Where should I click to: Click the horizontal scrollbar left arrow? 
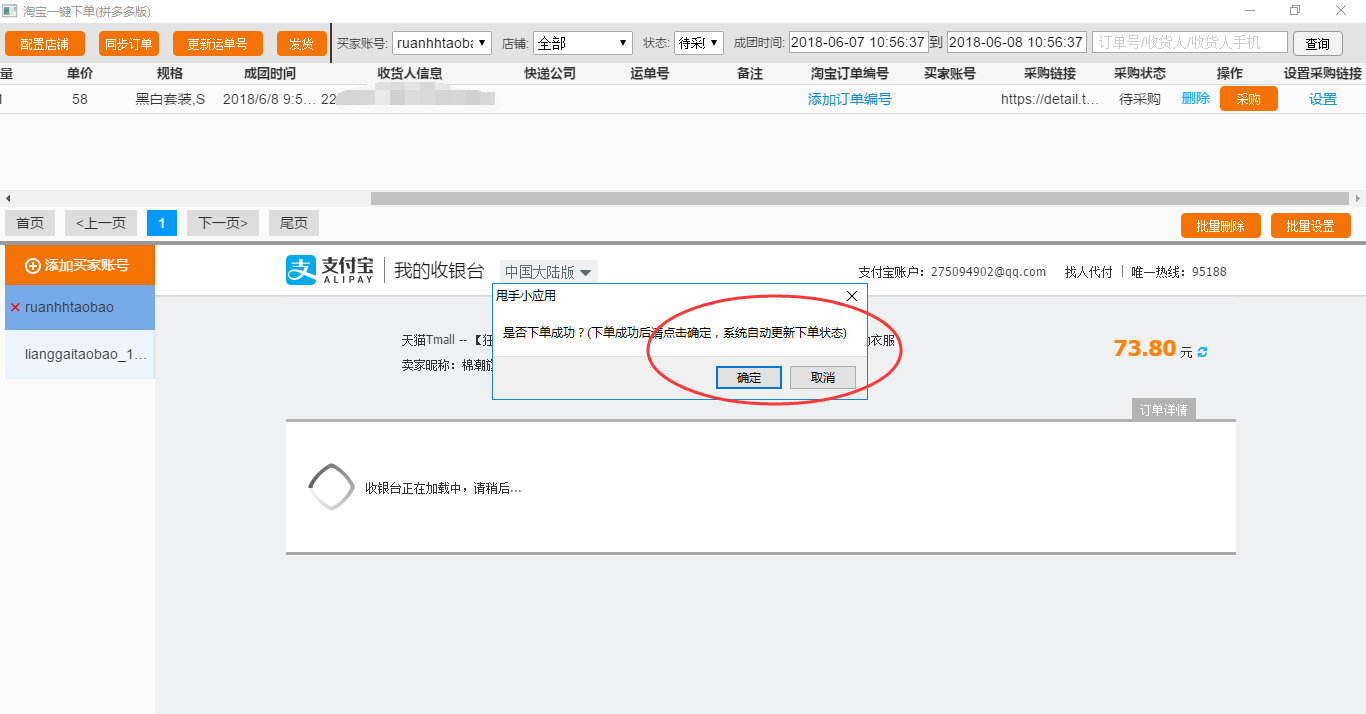[8, 198]
